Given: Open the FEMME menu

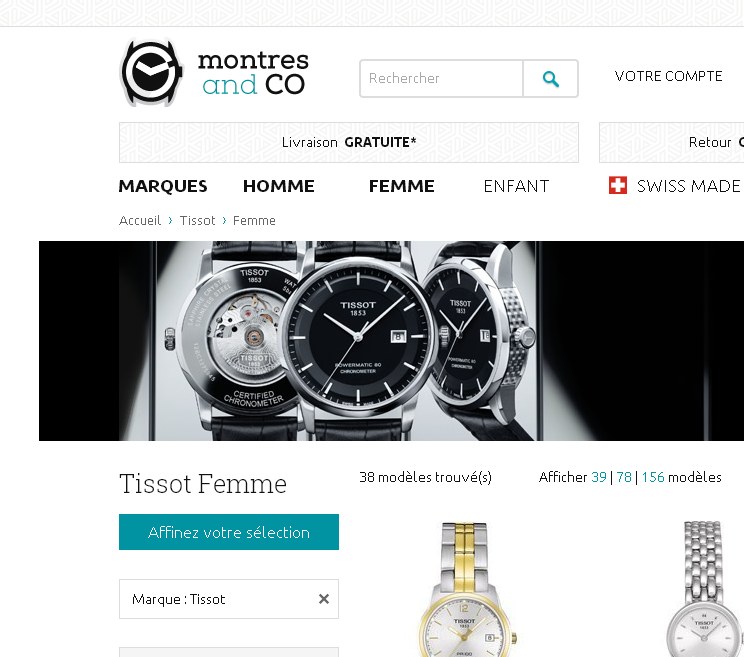Looking at the screenshot, I should [x=401, y=186].
